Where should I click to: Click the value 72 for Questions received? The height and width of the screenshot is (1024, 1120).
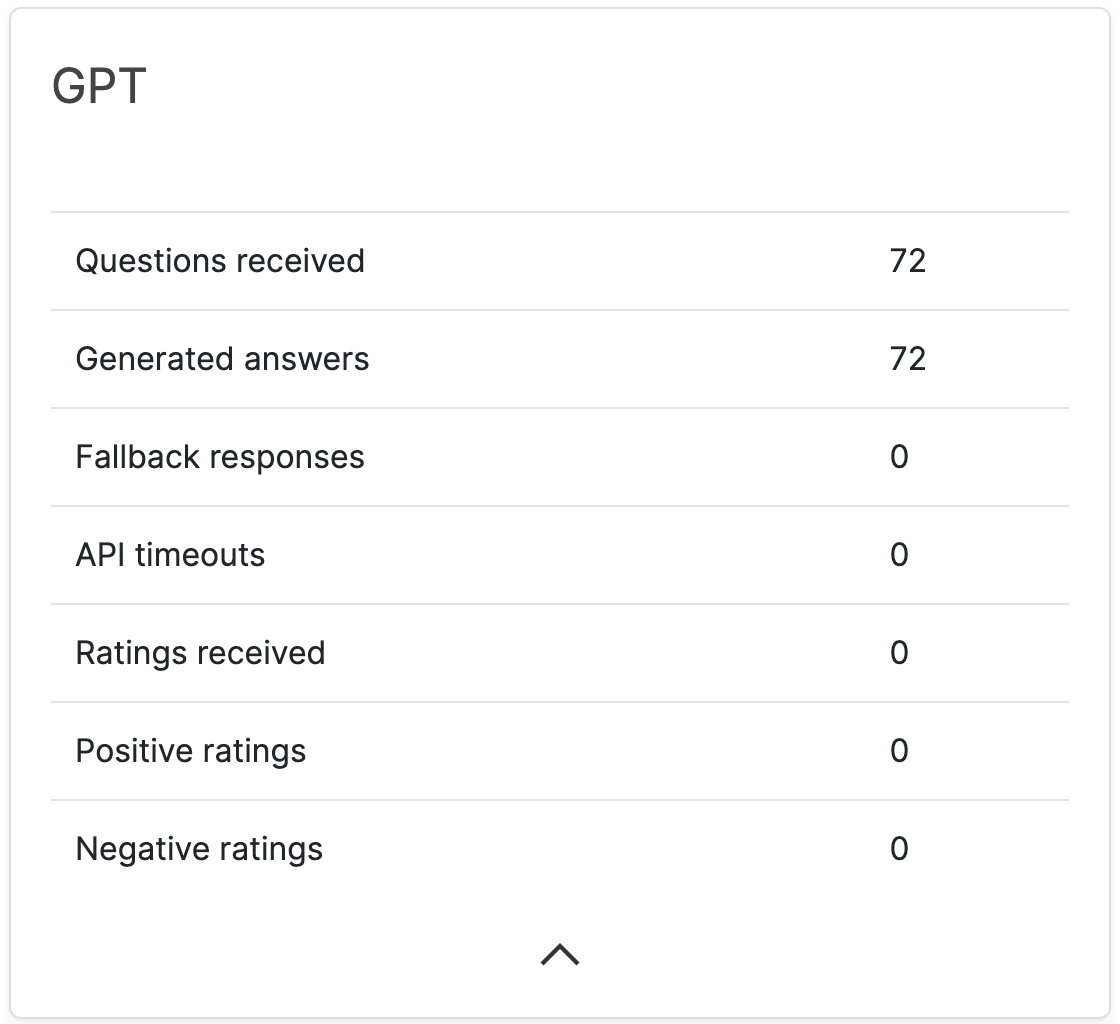[x=908, y=260]
